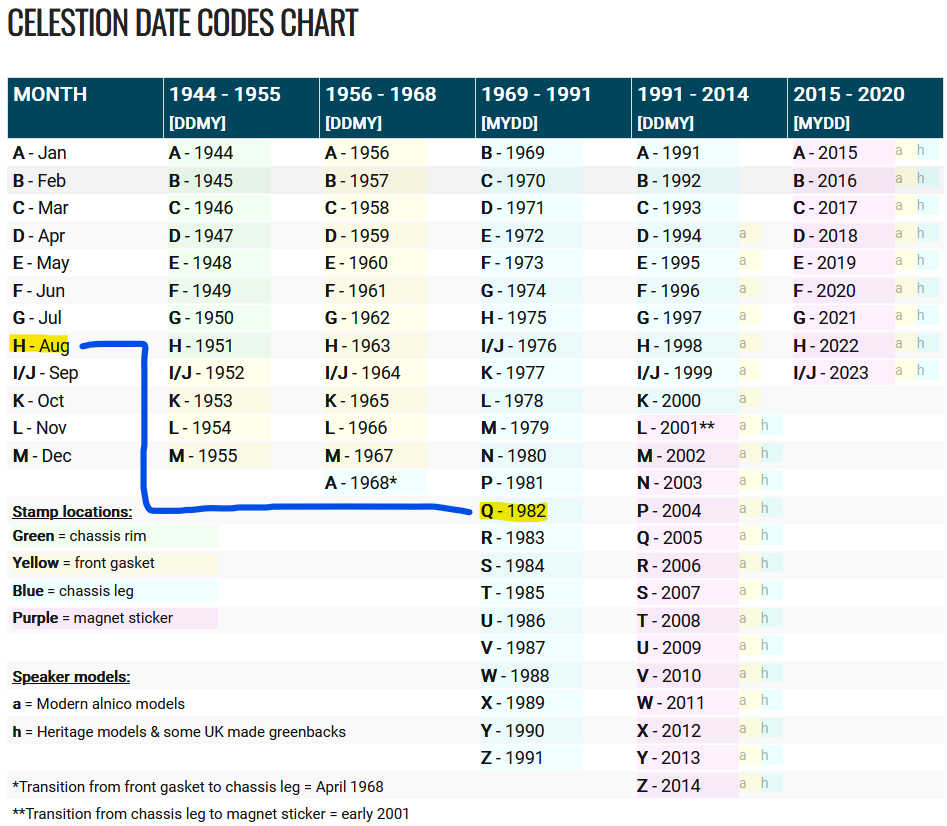Click the '1956 - 1968' column header
Image resolution: width=947 pixels, height=826 pixels.
click(x=397, y=107)
